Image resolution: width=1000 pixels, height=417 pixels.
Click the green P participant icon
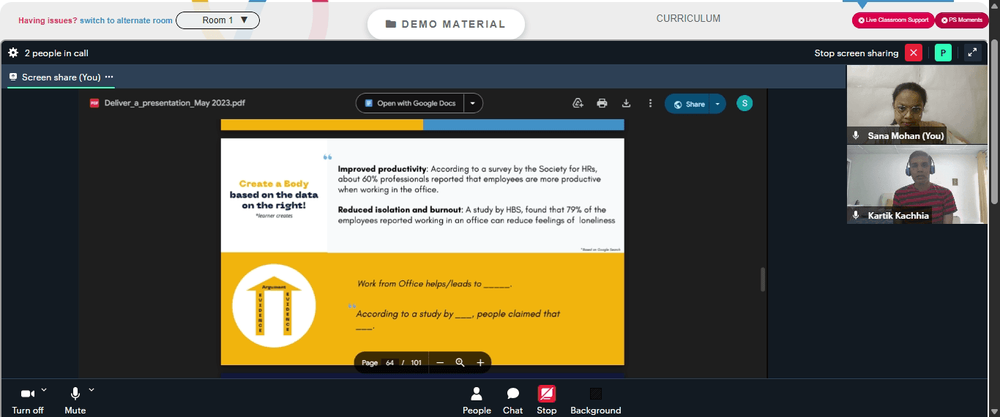point(943,53)
